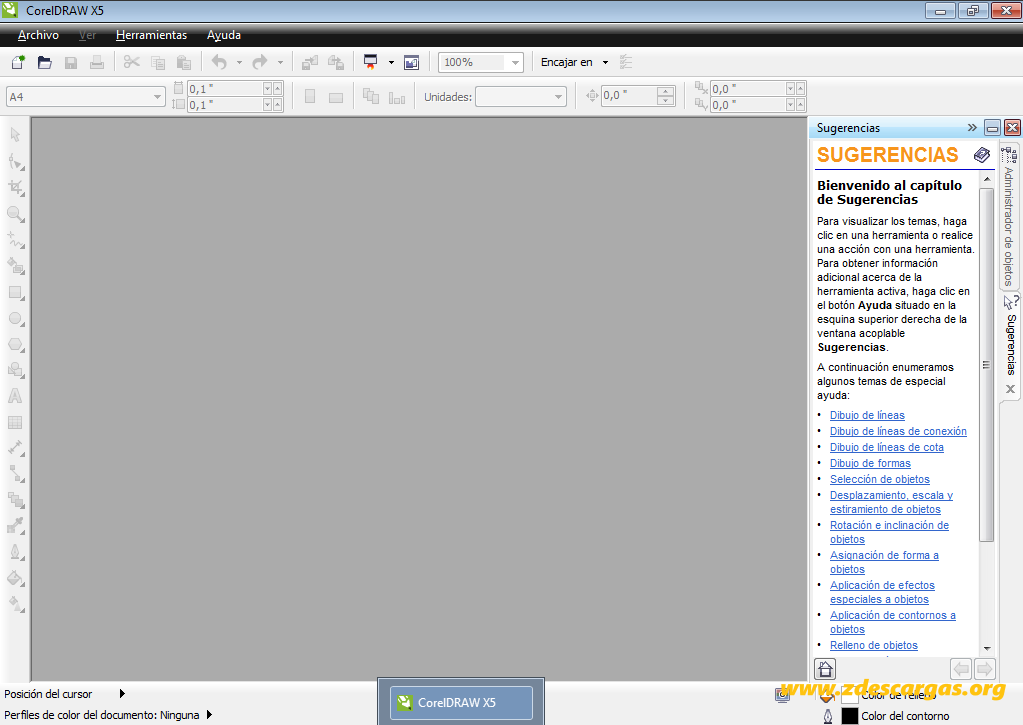
Task: Click the Cut scissors icon
Action: click(131, 63)
